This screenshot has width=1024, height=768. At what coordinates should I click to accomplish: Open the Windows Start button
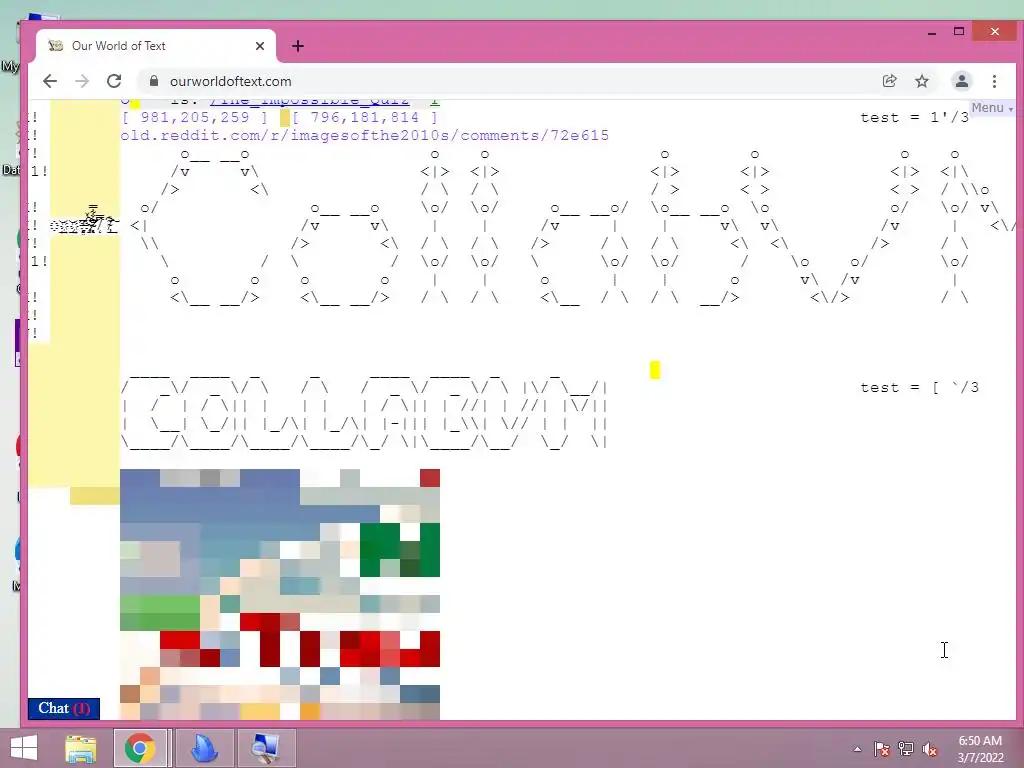click(24, 748)
